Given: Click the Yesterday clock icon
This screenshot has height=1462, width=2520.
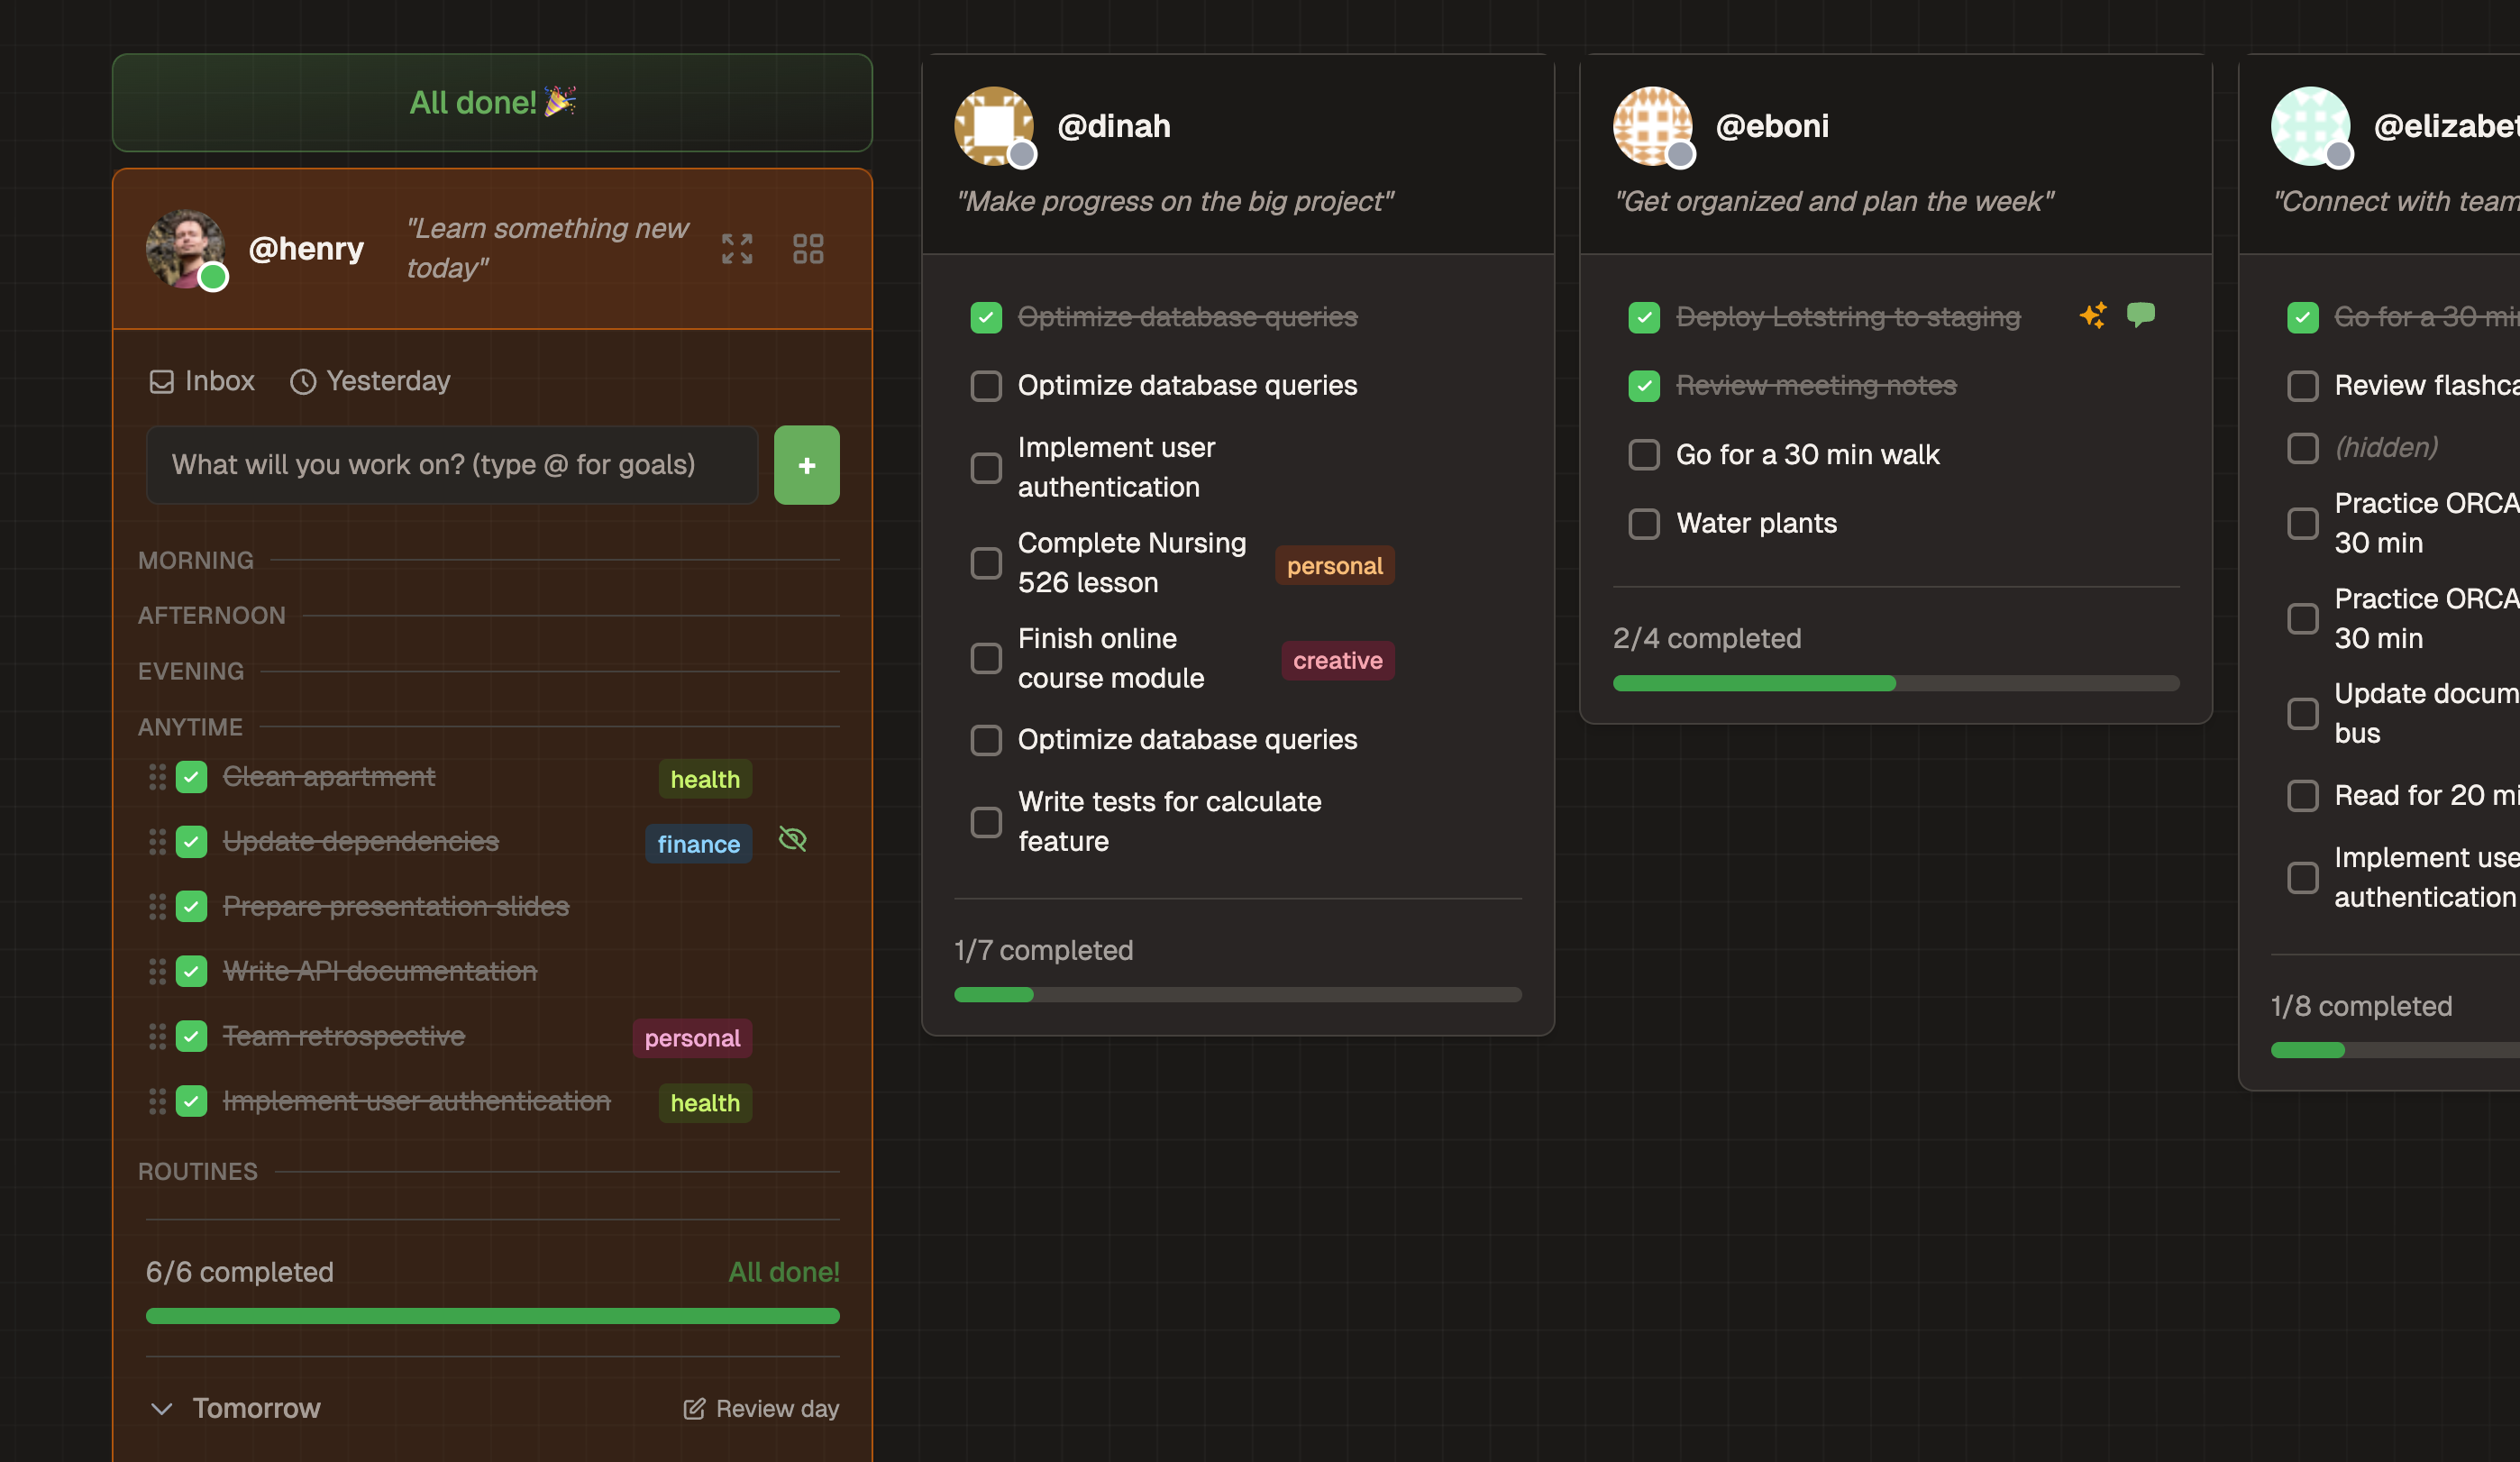Looking at the screenshot, I should (303, 381).
